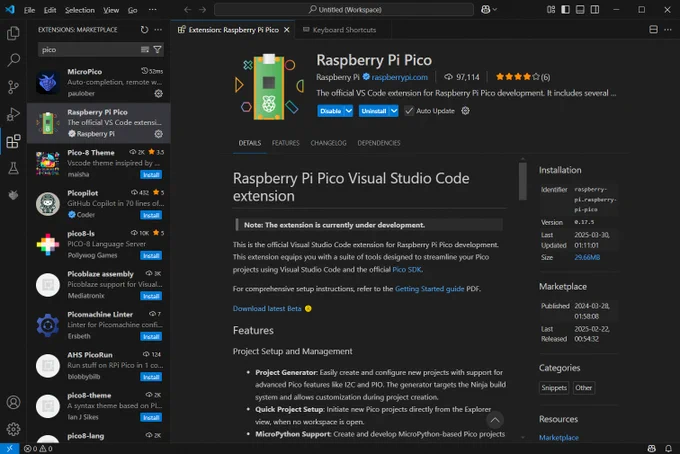Select the Details tab

(x=250, y=143)
